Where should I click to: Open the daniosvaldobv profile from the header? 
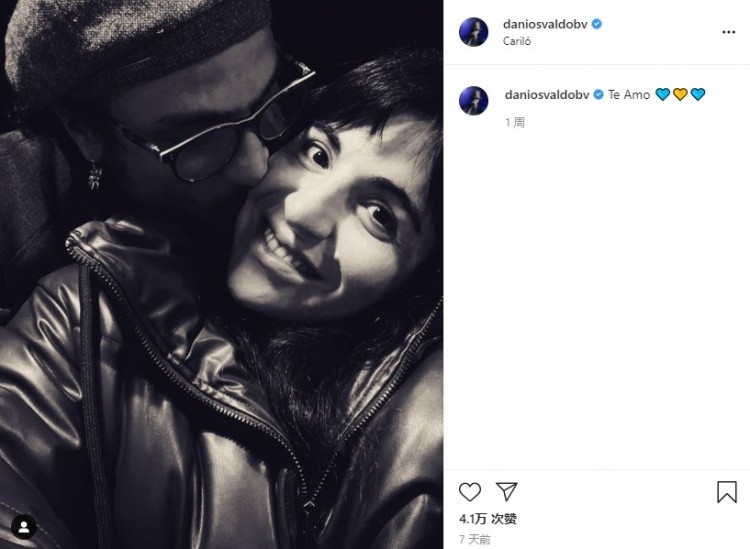pos(545,24)
